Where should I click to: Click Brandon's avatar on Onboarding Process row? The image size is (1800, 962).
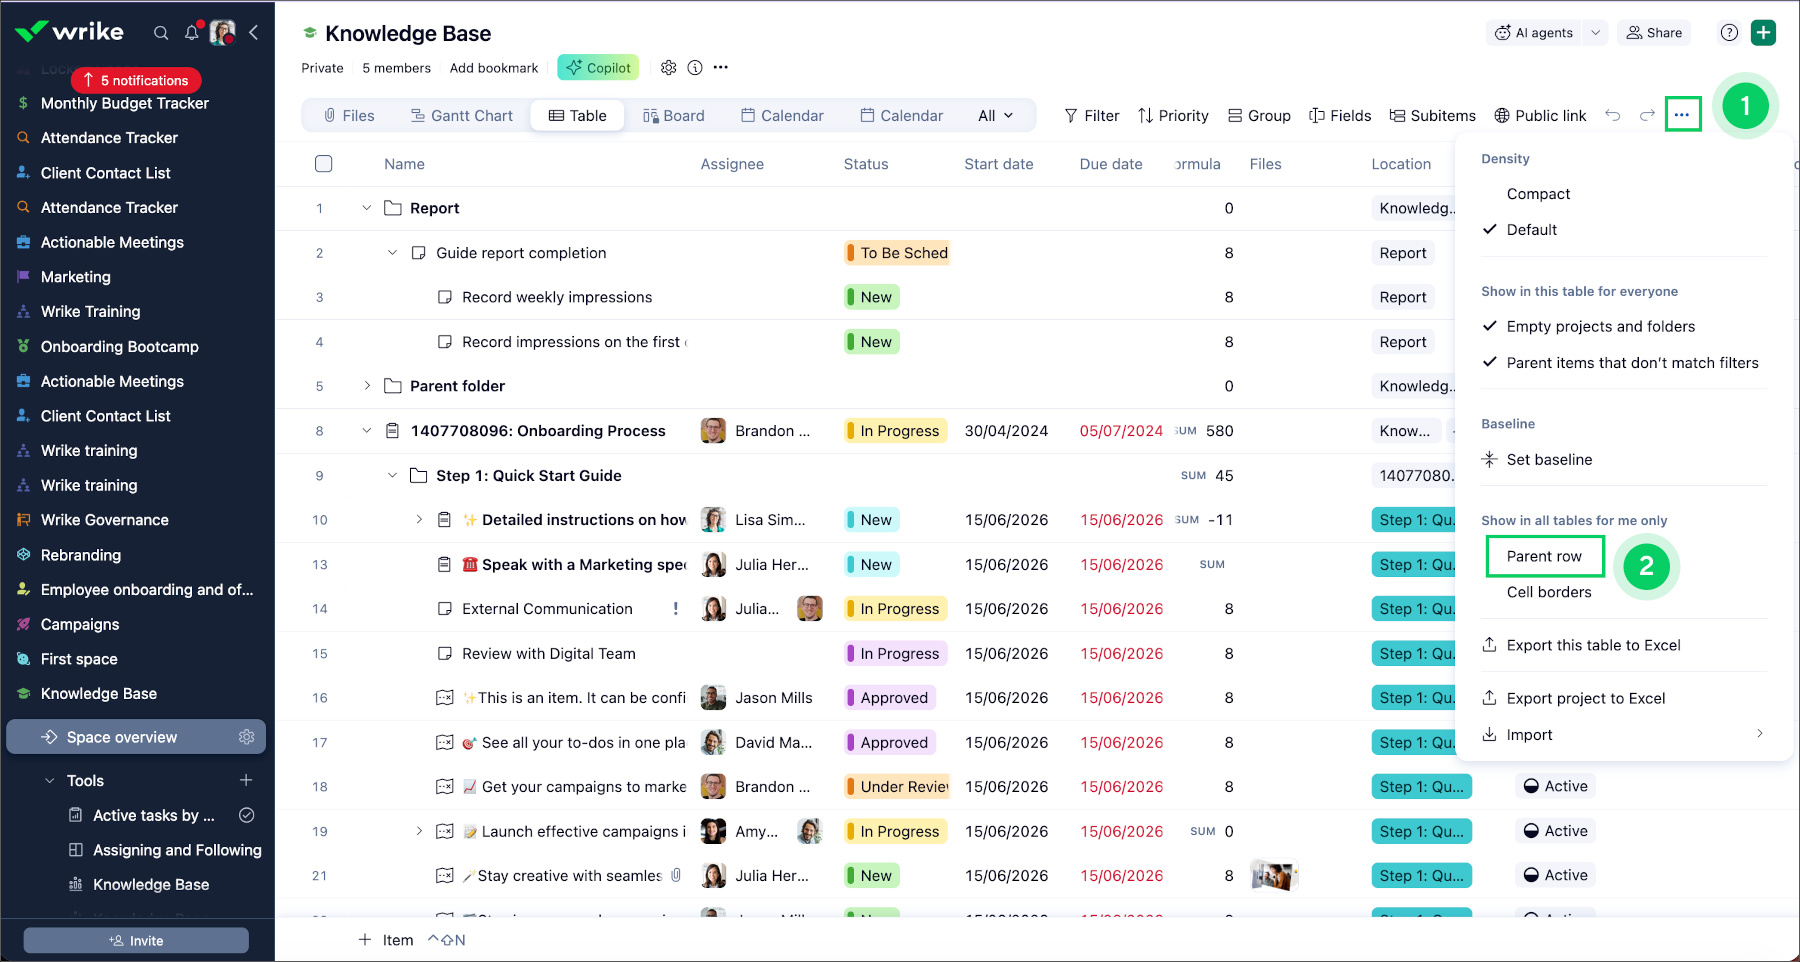click(x=713, y=431)
